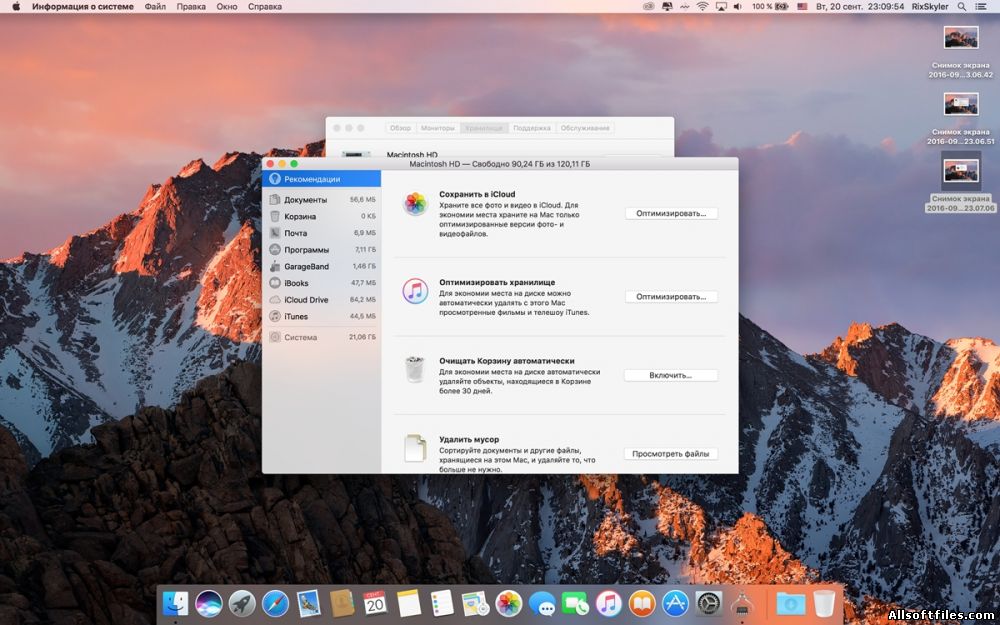Click Photos icon beside Сохранить в iCloud
The height and width of the screenshot is (625, 1000).
click(x=415, y=204)
